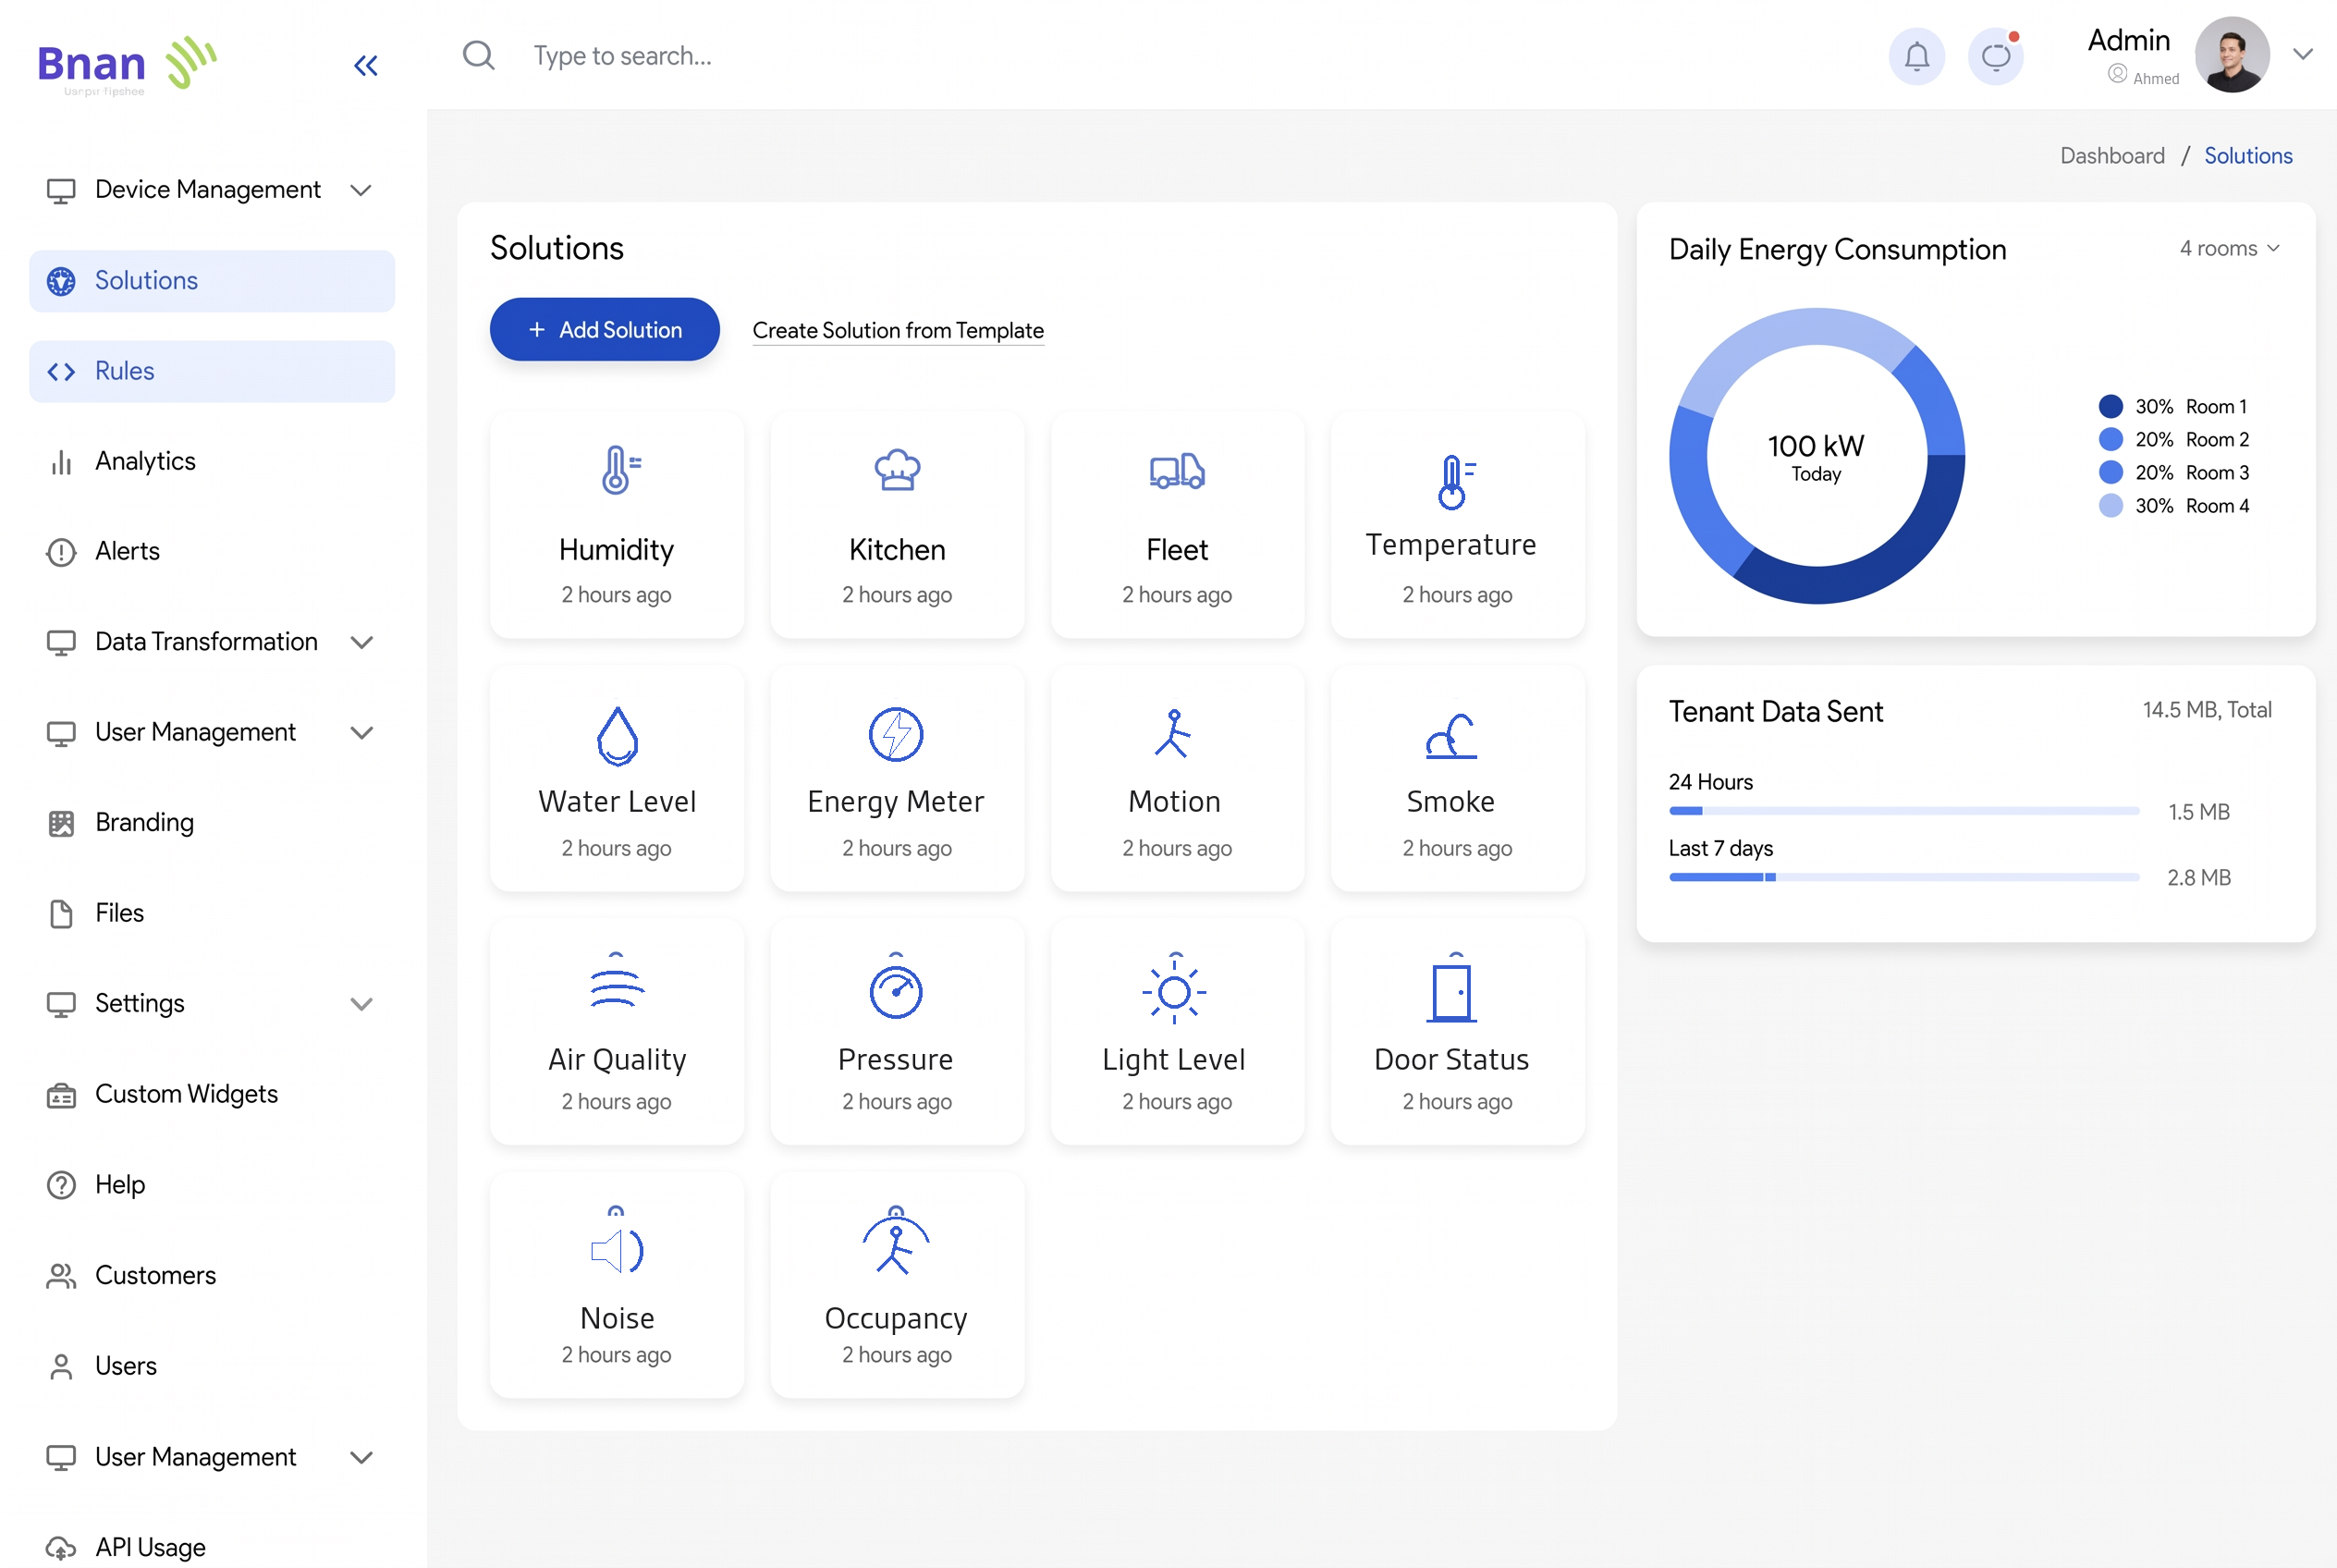Go to Dashboard breadcrumb

point(2111,156)
